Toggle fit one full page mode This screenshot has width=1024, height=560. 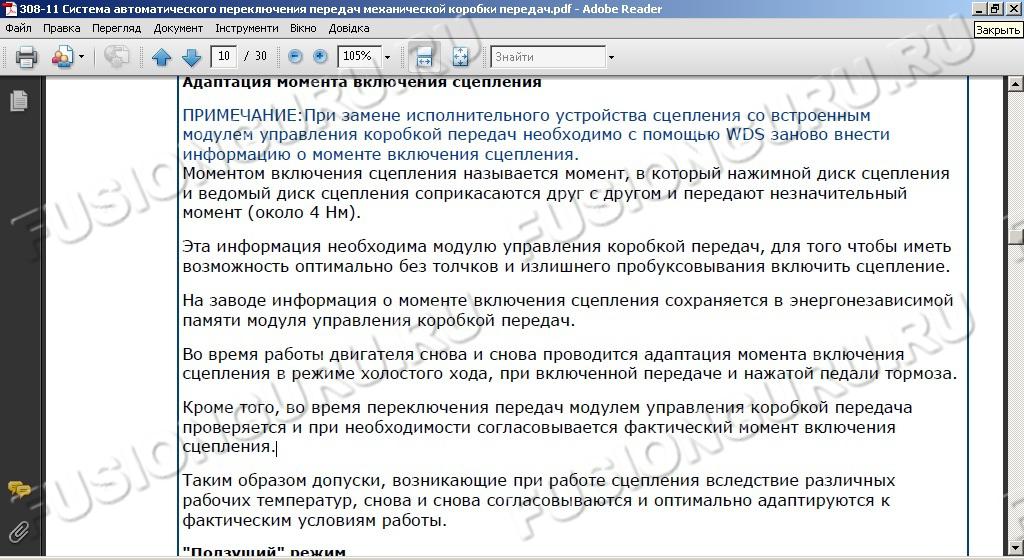click(460, 57)
